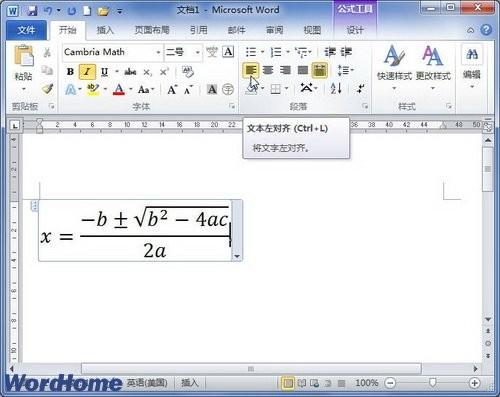500x397 pixels.
Task: Open Word Help question mark
Action: 486,30
